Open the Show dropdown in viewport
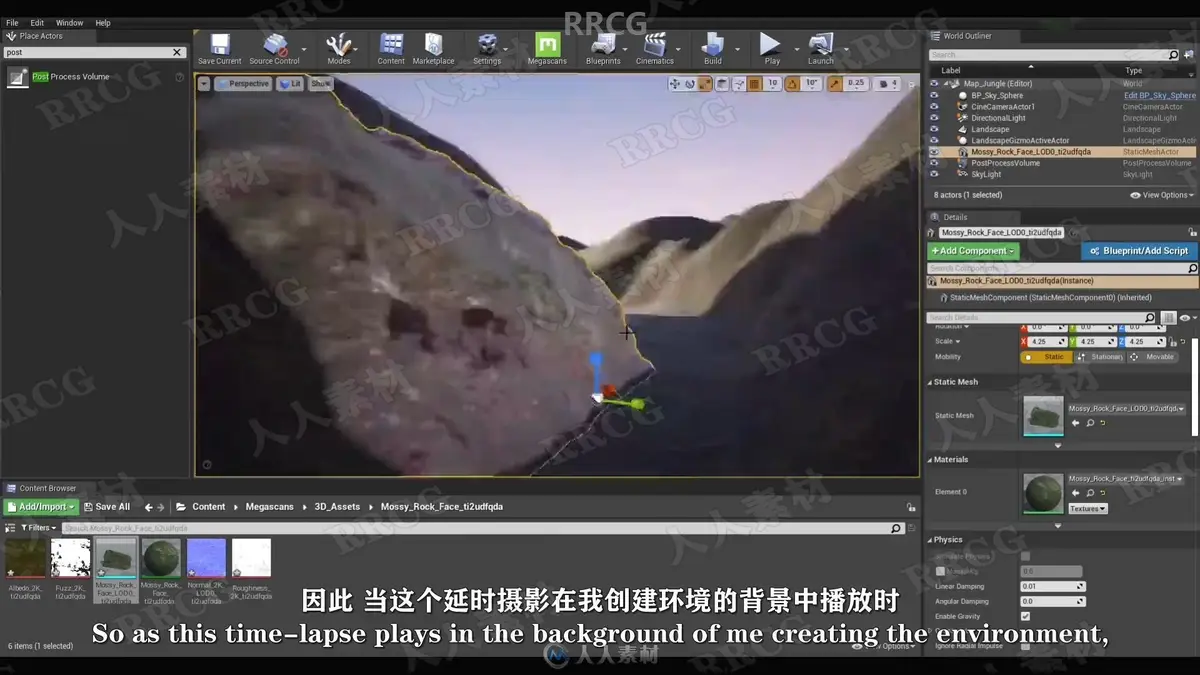This screenshot has width=1200, height=675. [x=320, y=84]
